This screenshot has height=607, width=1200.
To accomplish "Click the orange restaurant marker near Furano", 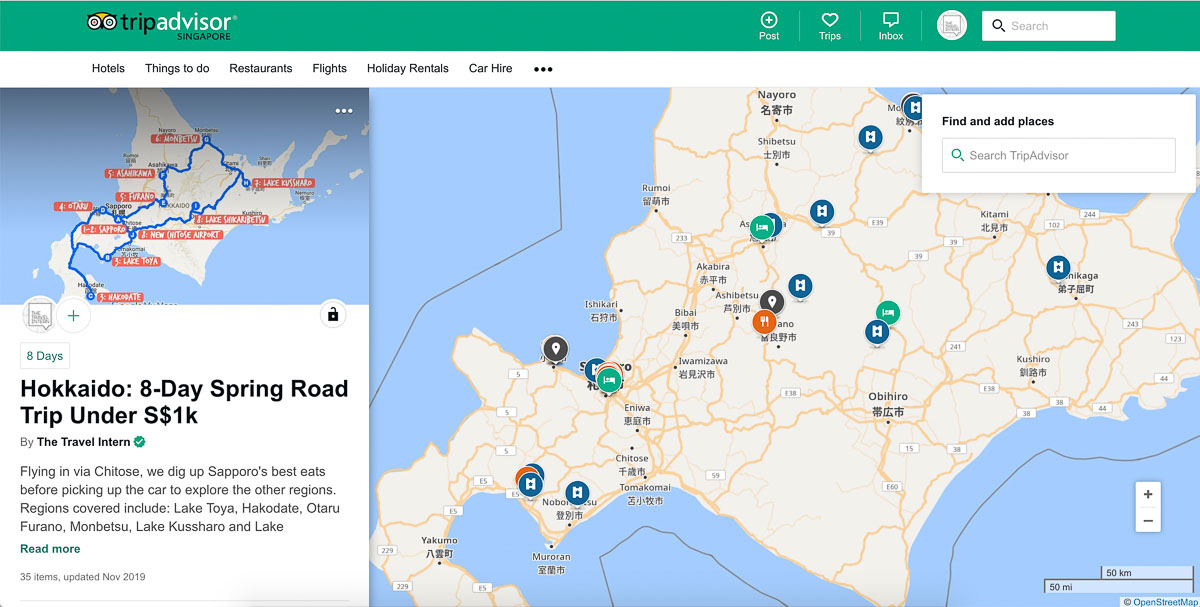I will [x=766, y=321].
